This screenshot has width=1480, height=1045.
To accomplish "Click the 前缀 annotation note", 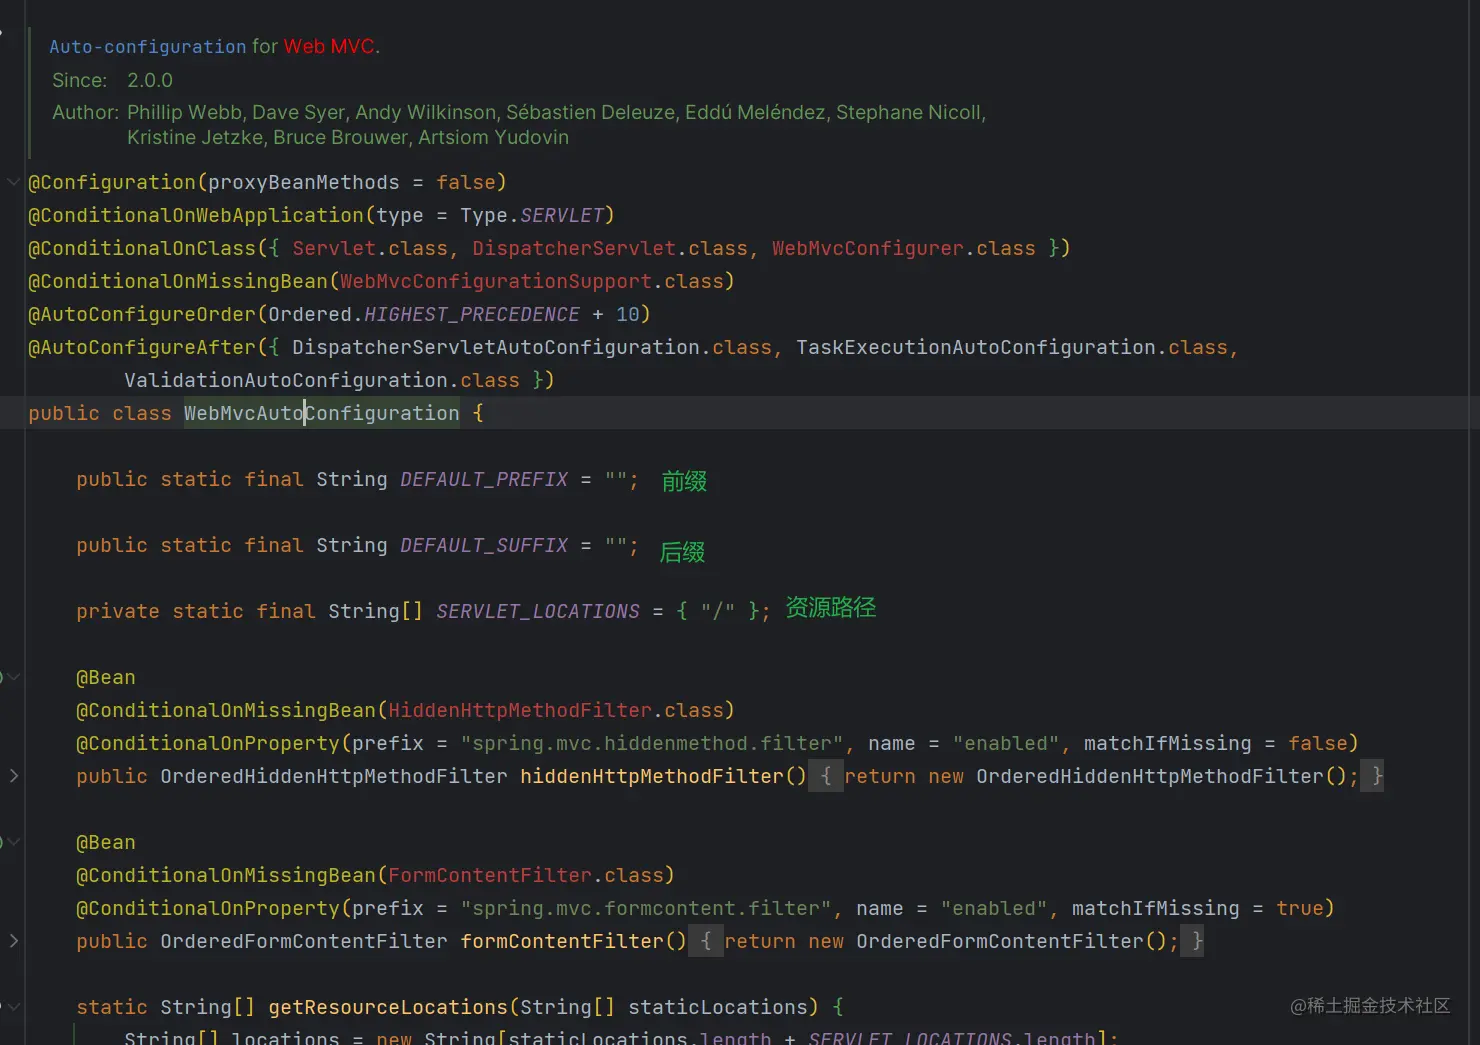I will coord(684,481).
